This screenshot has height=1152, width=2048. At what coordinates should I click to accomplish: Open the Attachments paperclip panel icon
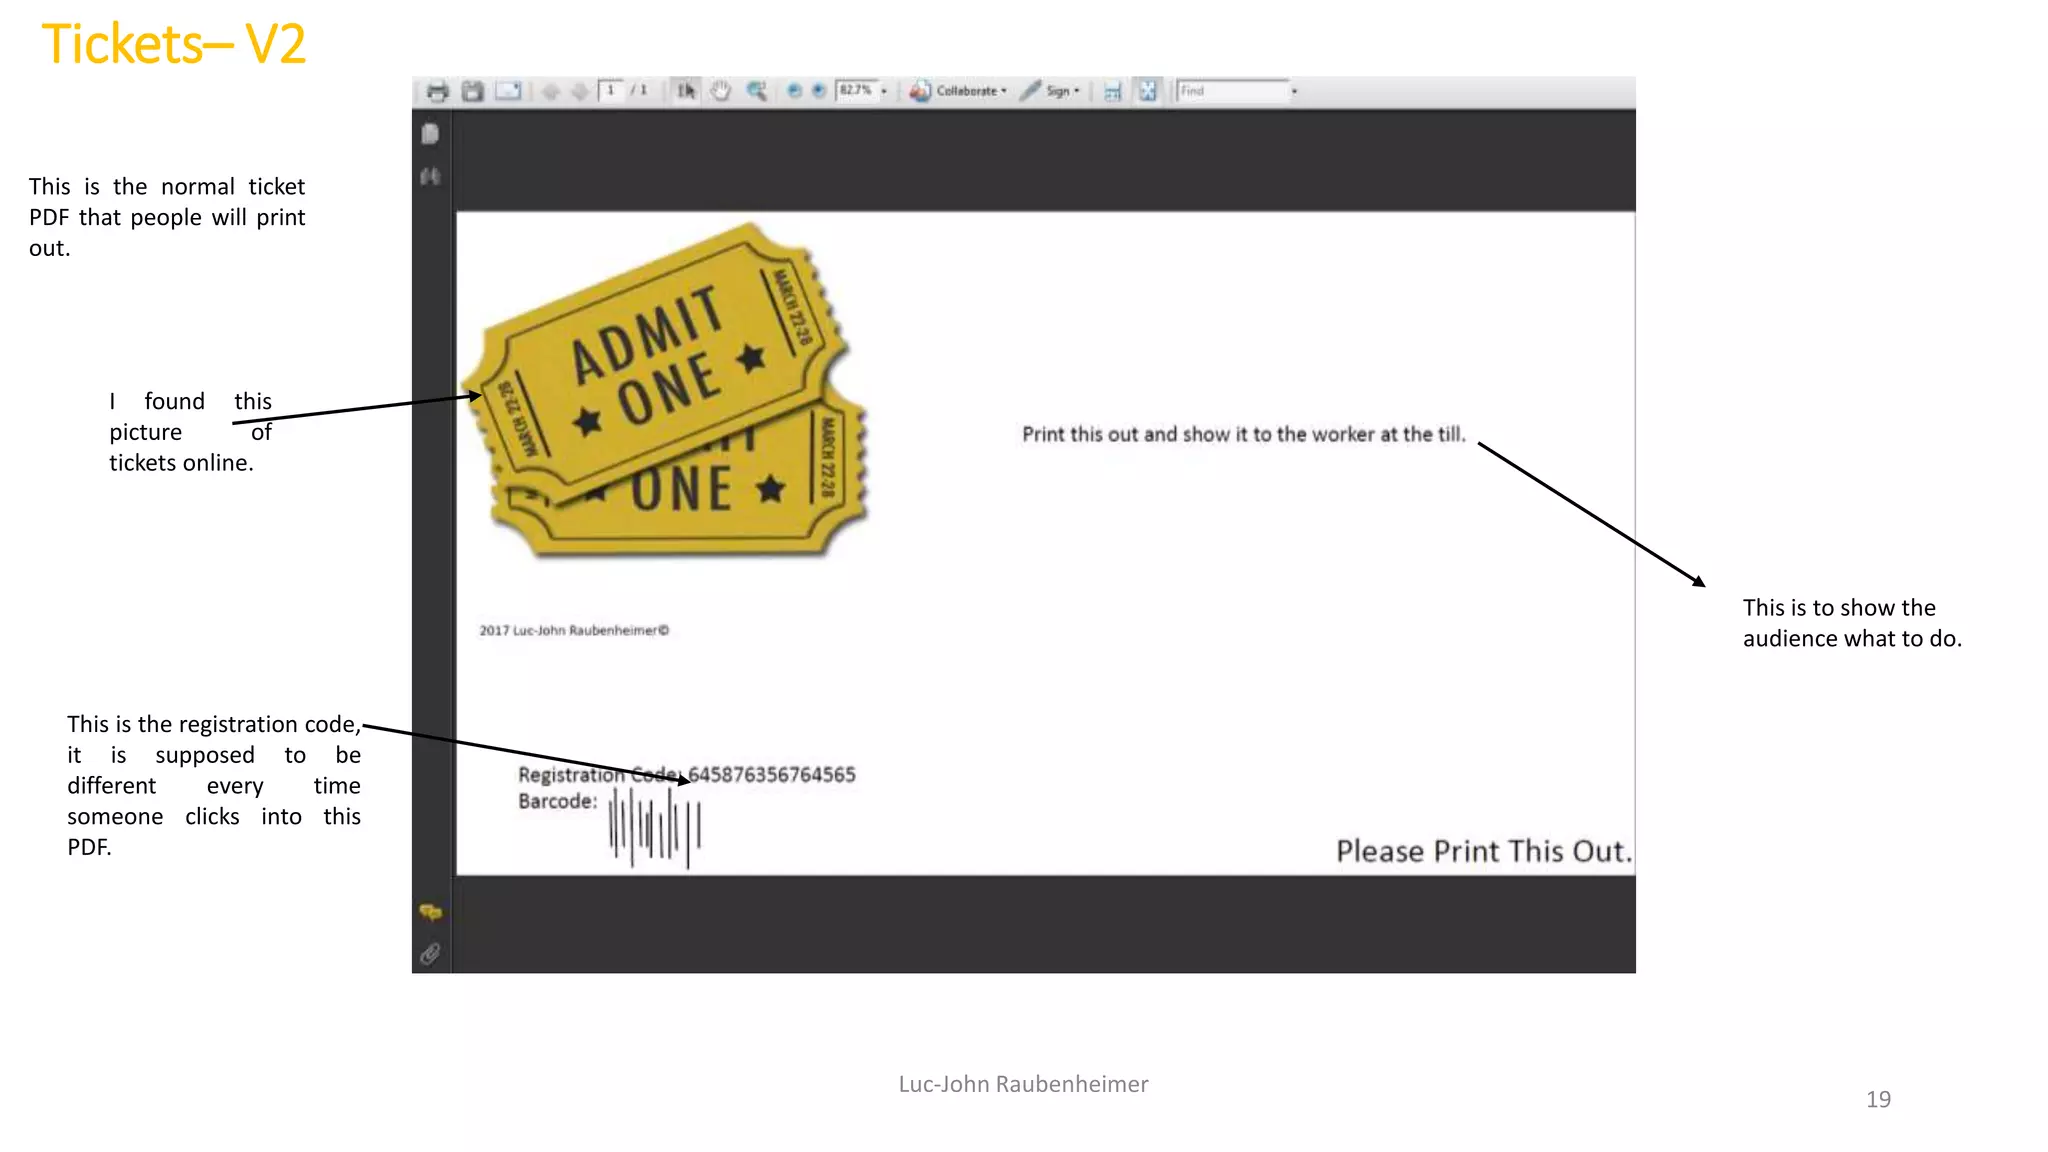(430, 954)
